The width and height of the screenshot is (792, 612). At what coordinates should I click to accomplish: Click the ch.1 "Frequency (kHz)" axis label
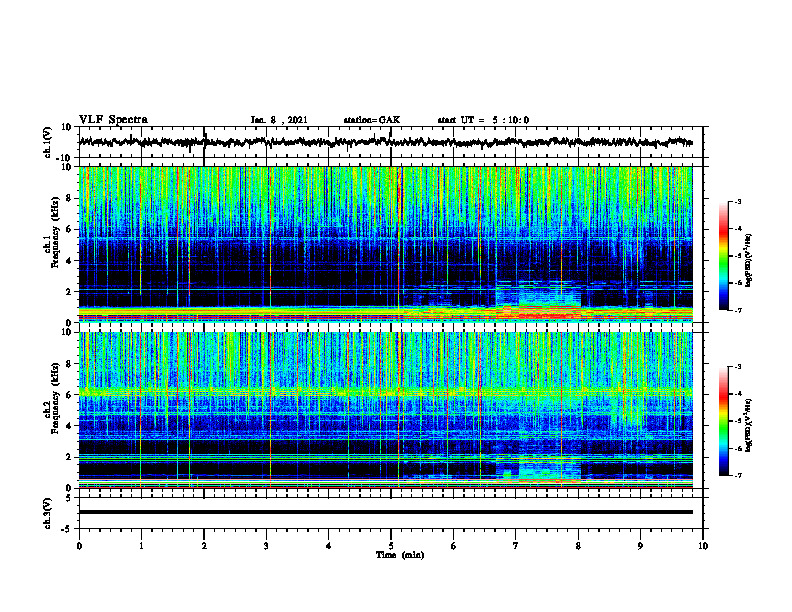tap(55, 233)
